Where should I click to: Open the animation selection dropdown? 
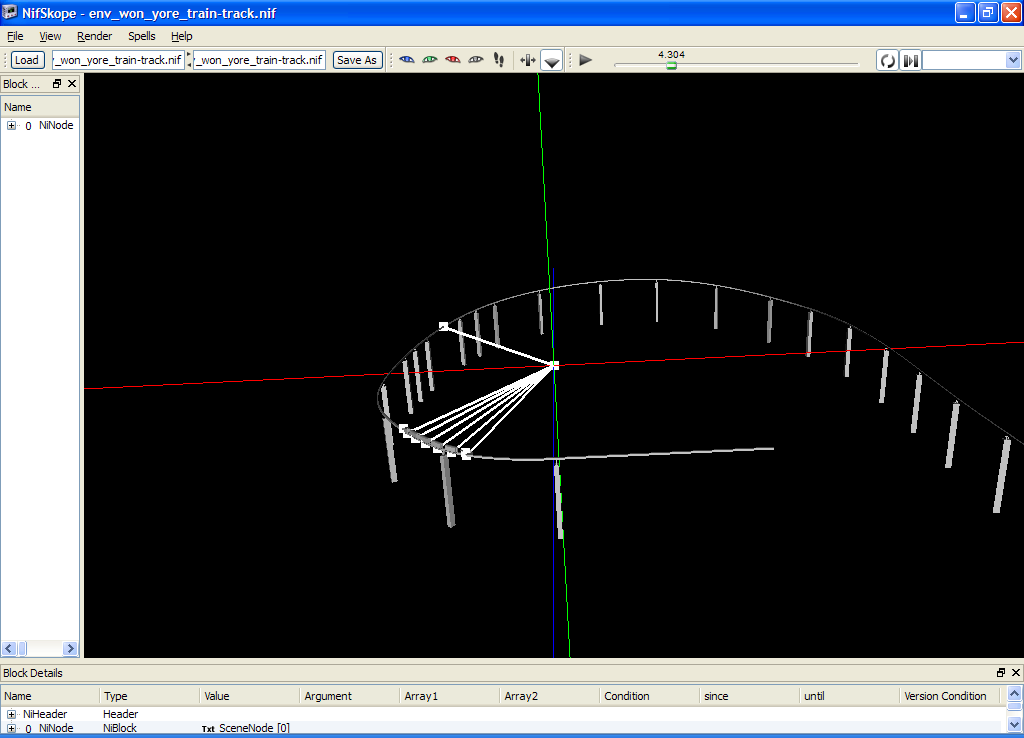1011,61
